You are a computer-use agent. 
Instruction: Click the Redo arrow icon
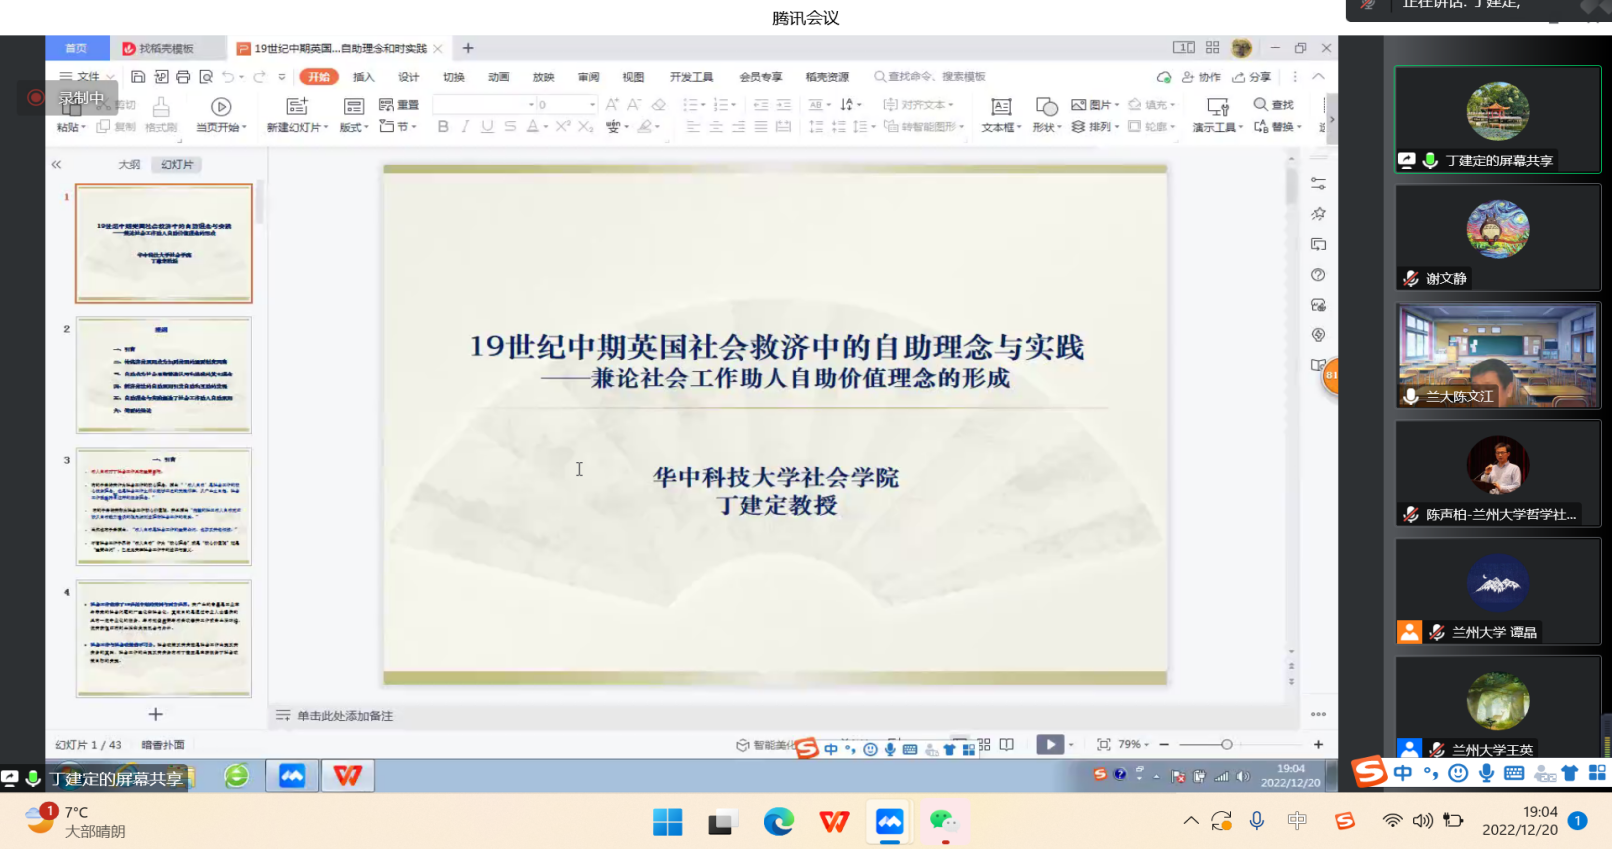[x=260, y=77]
